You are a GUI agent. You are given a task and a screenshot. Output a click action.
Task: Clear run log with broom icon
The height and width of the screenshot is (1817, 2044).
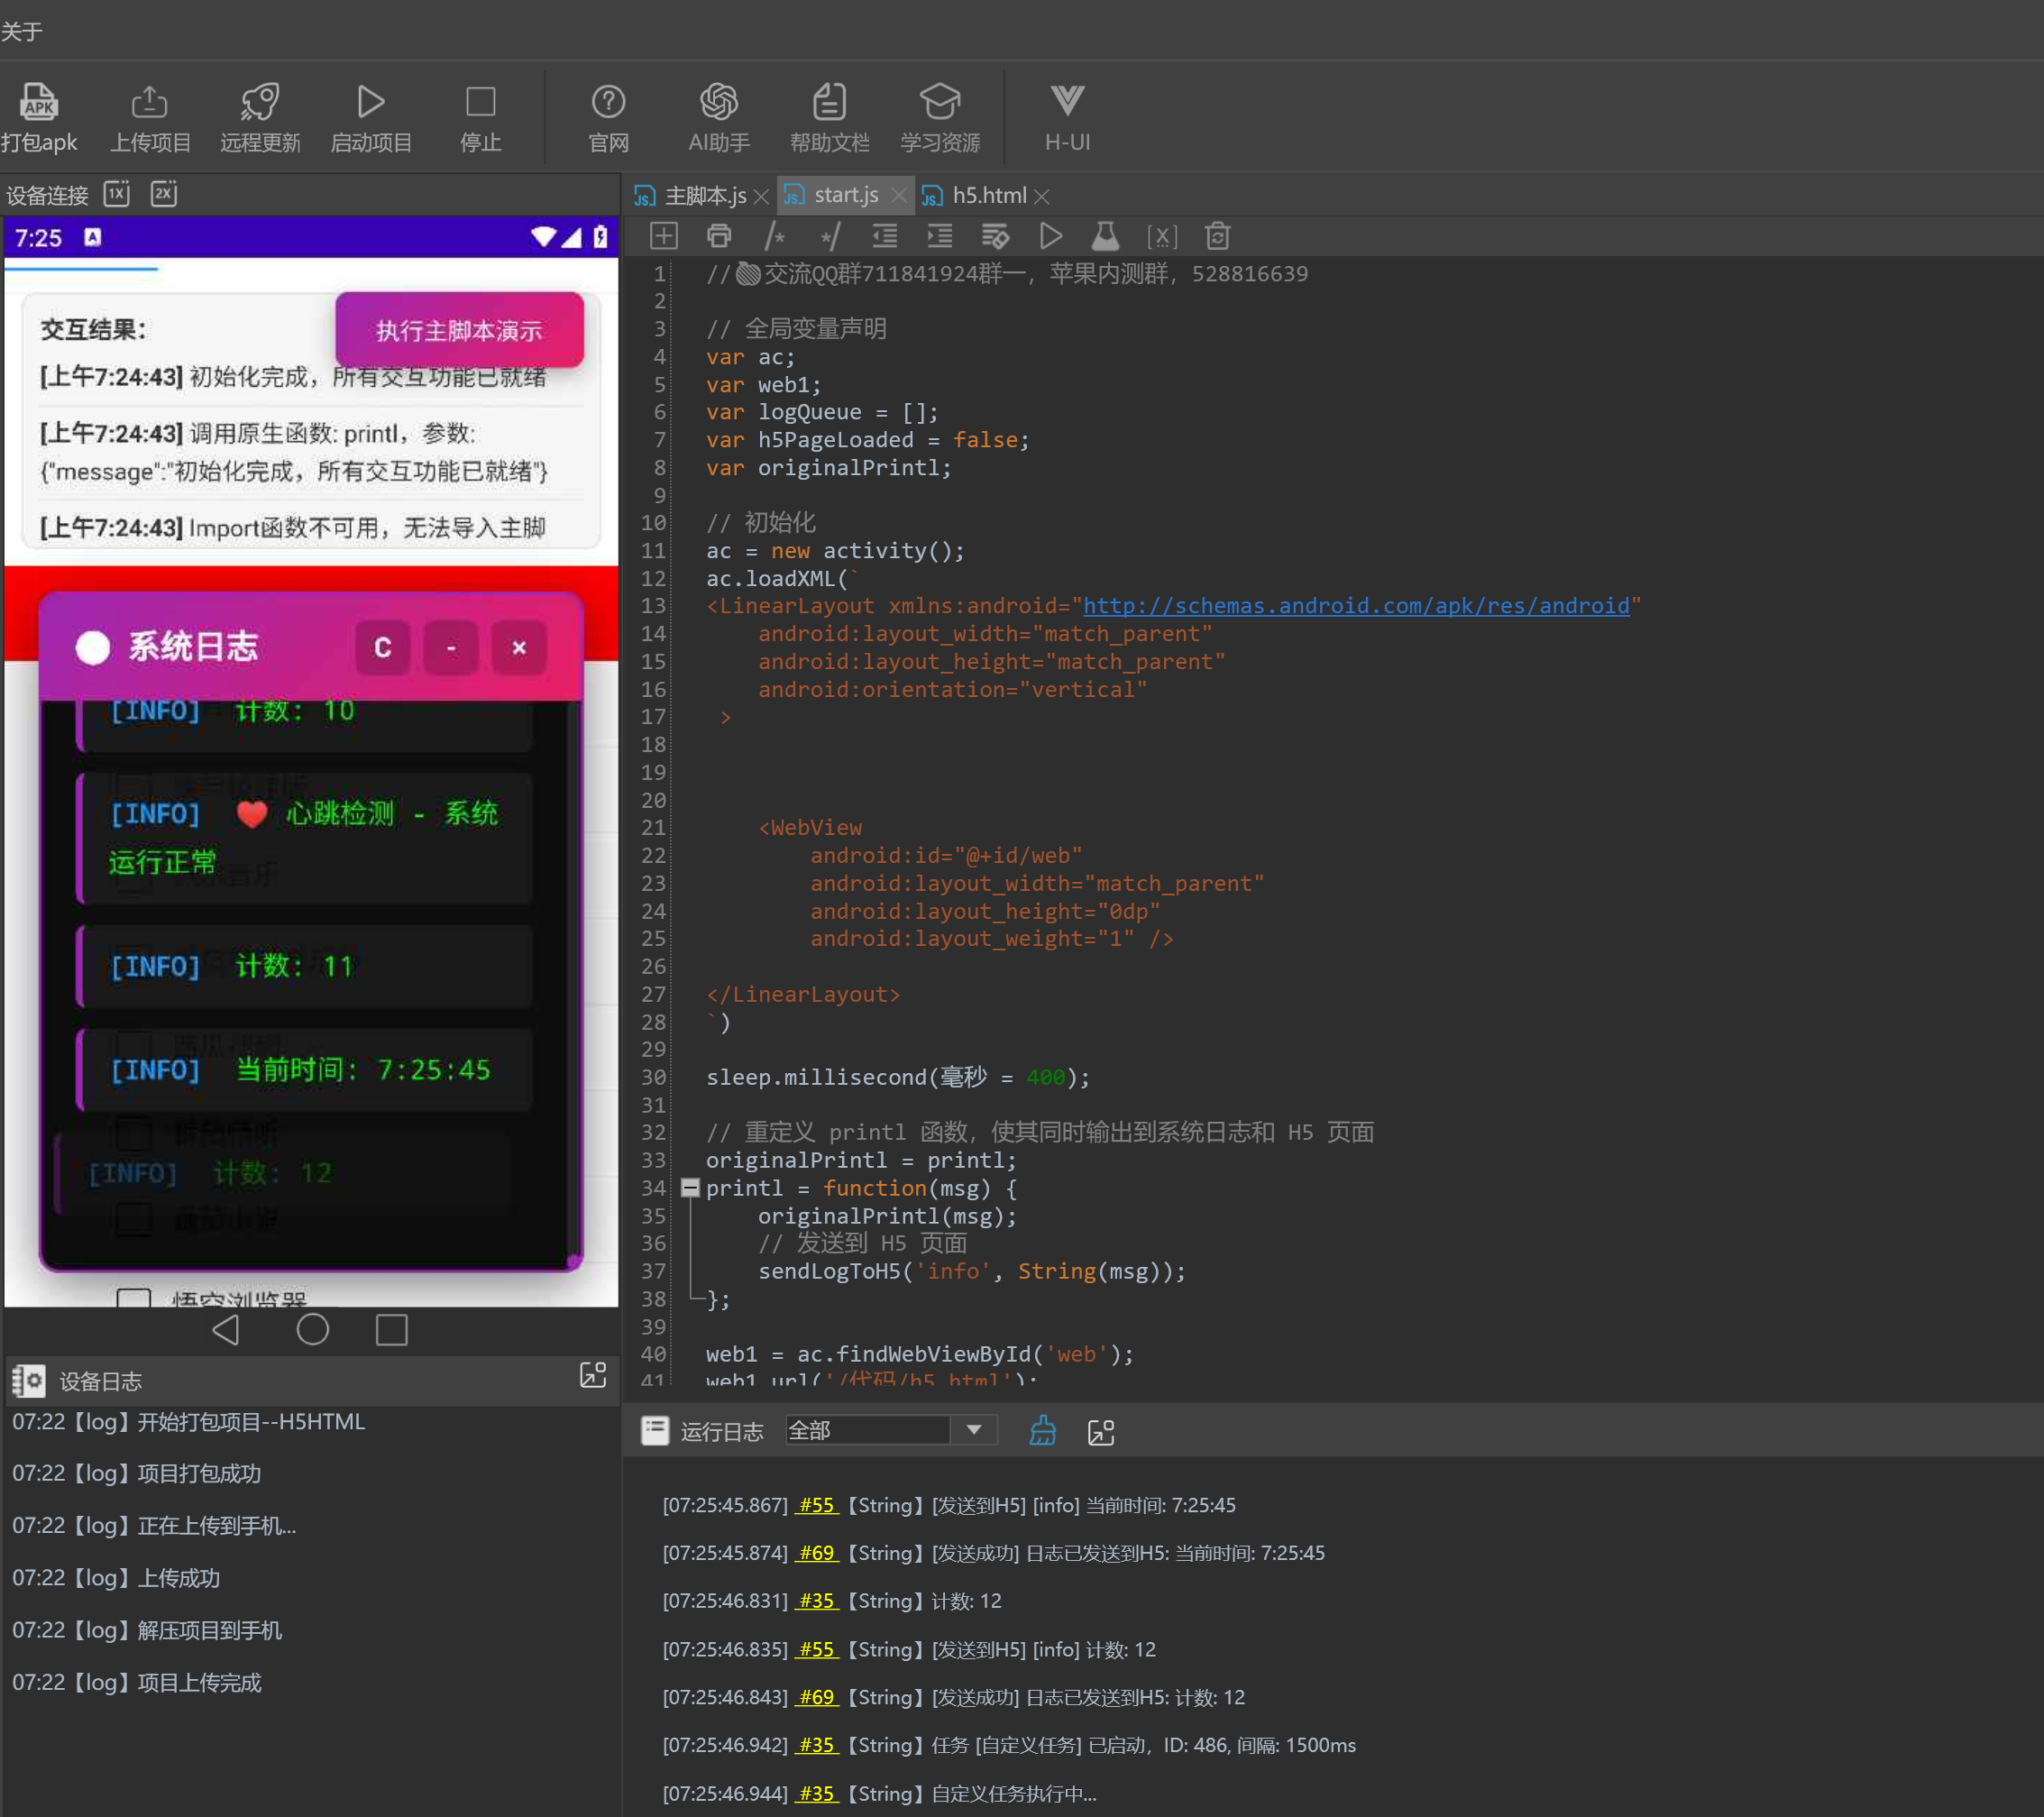[x=1042, y=1431]
